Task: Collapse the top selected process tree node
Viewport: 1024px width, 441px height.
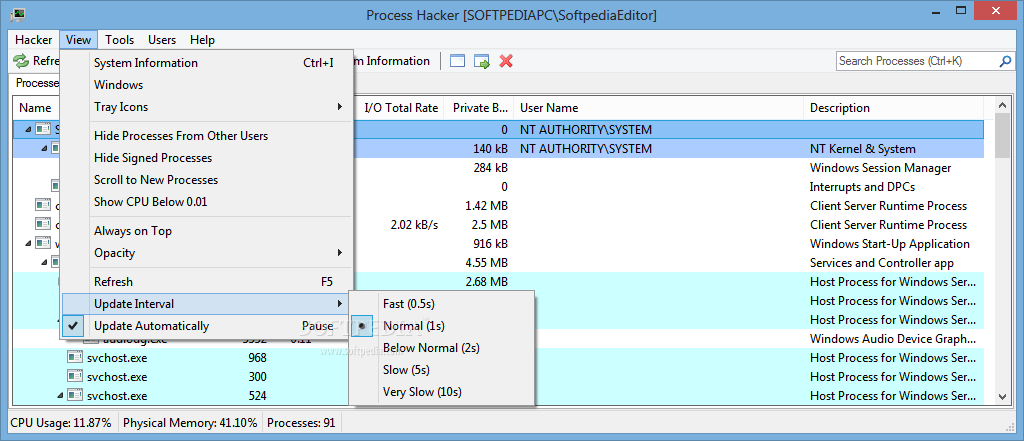Action: [x=28, y=129]
